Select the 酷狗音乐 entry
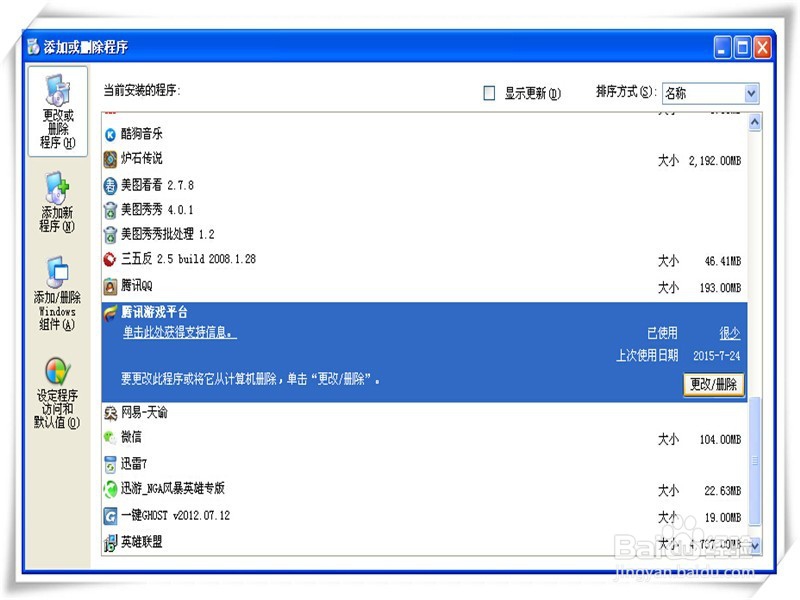800x600 pixels. coord(424,134)
